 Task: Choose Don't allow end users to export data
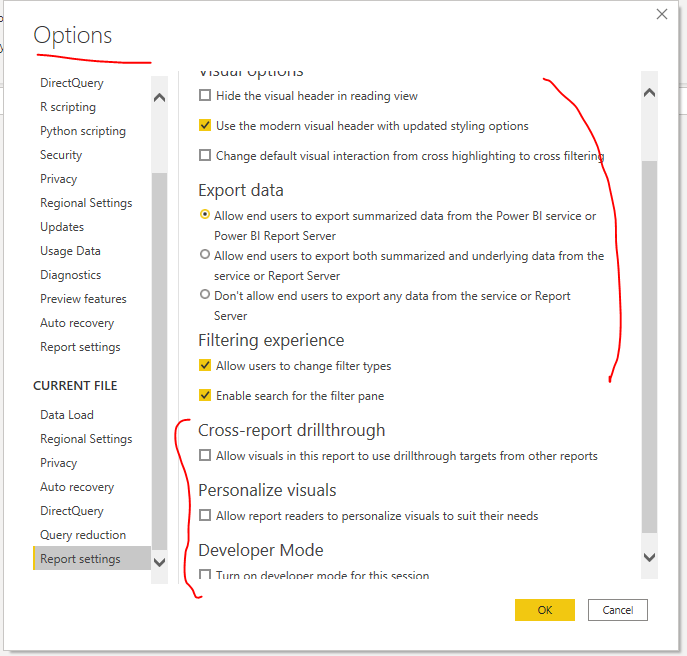pyautogui.click(x=205, y=294)
